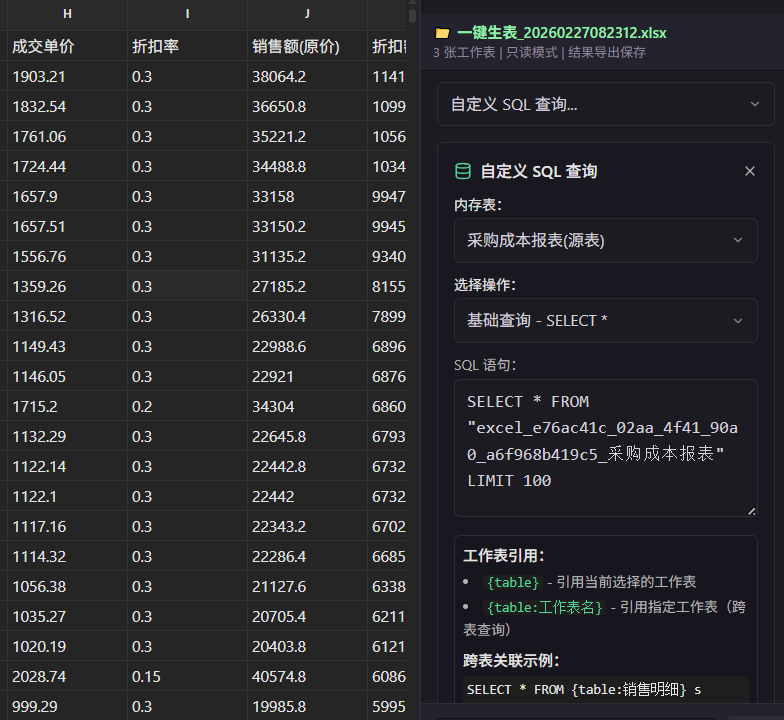Grab the SQL text area resize handle
784x720 pixels.
(x=752, y=511)
